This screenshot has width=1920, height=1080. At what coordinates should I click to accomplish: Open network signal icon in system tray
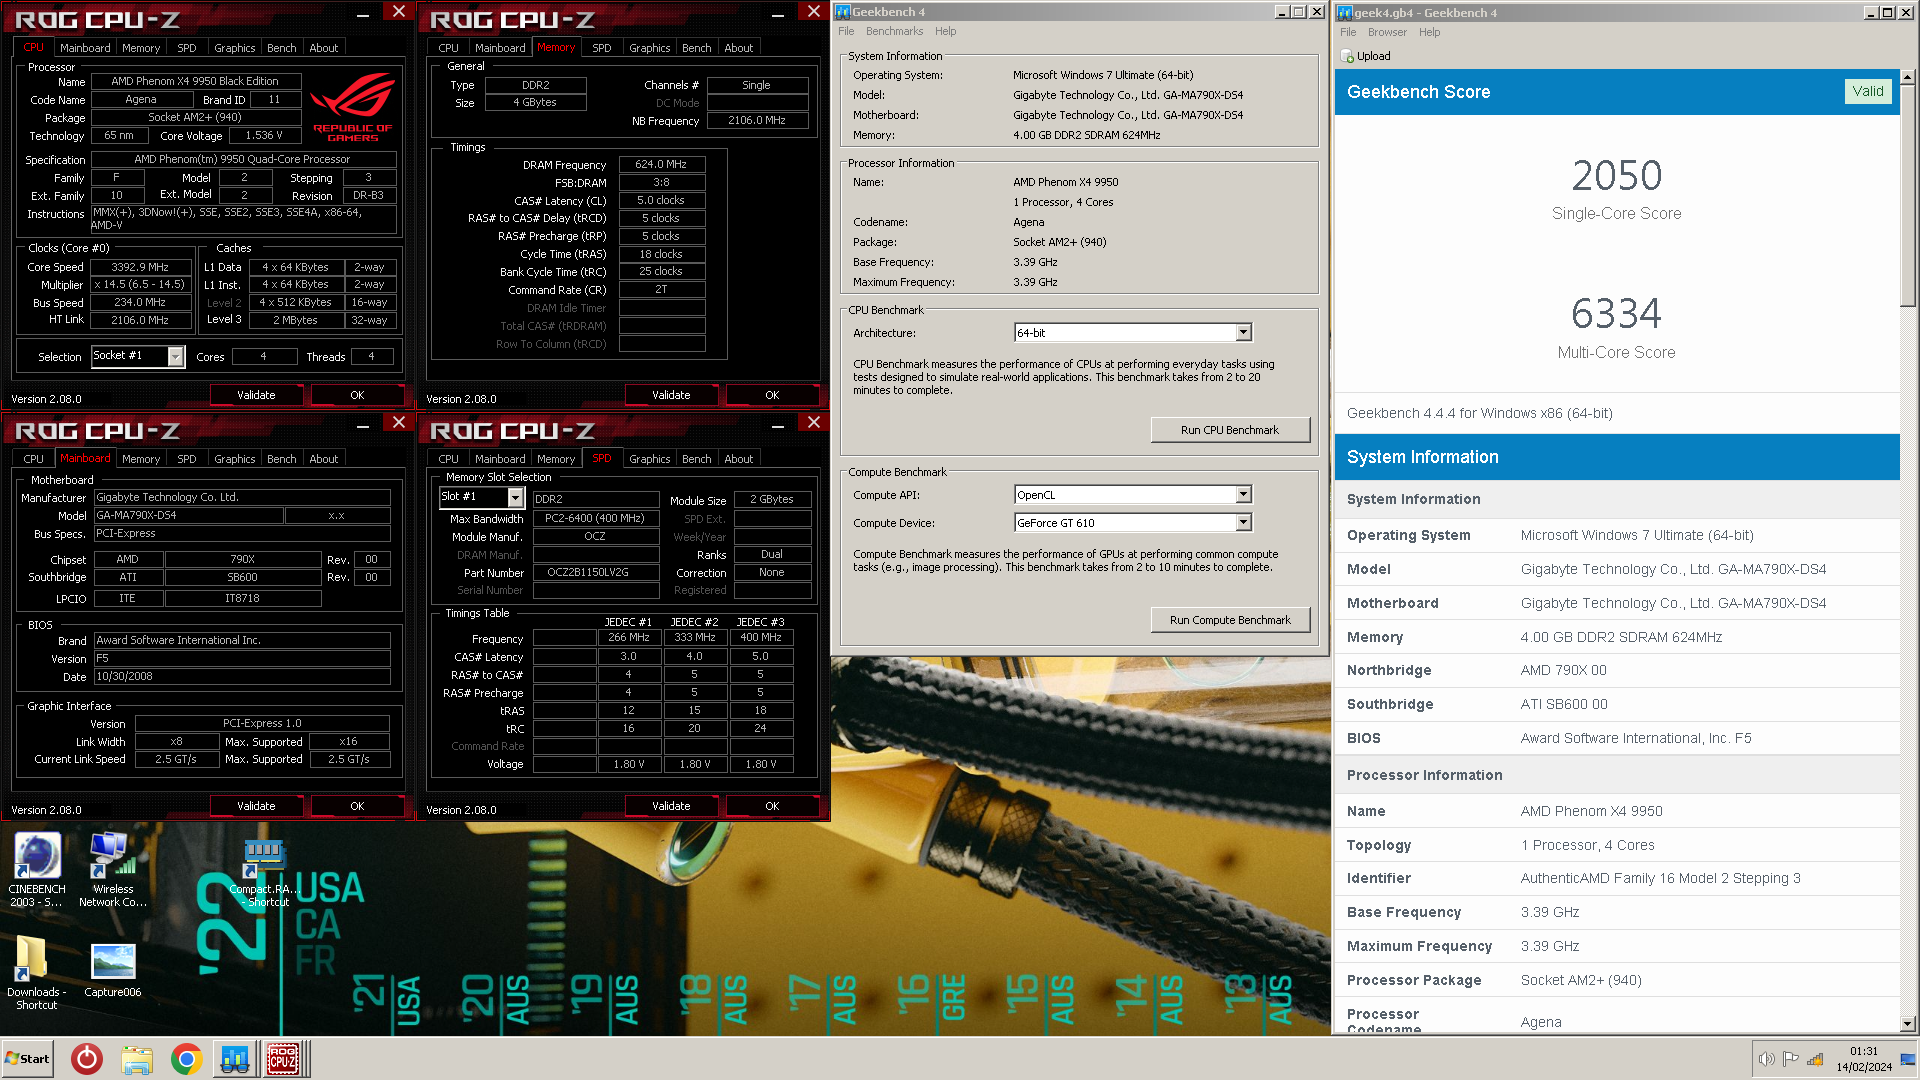[x=1815, y=1059]
